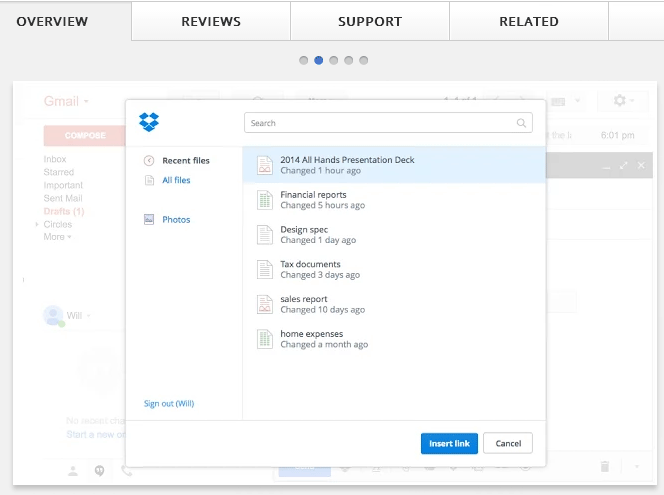
Task: Close the Gmail compose window
Action: 641,166
